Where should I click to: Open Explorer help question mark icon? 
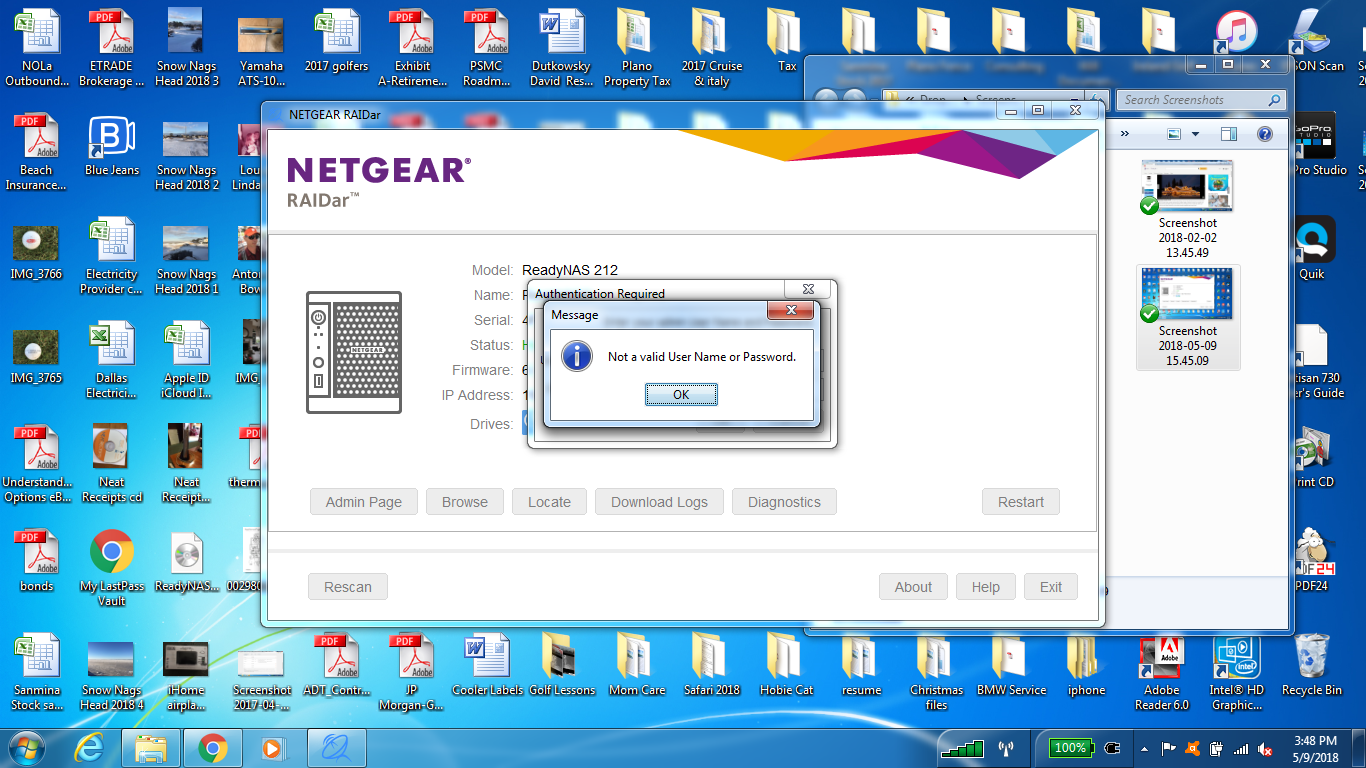pyautogui.click(x=1264, y=134)
